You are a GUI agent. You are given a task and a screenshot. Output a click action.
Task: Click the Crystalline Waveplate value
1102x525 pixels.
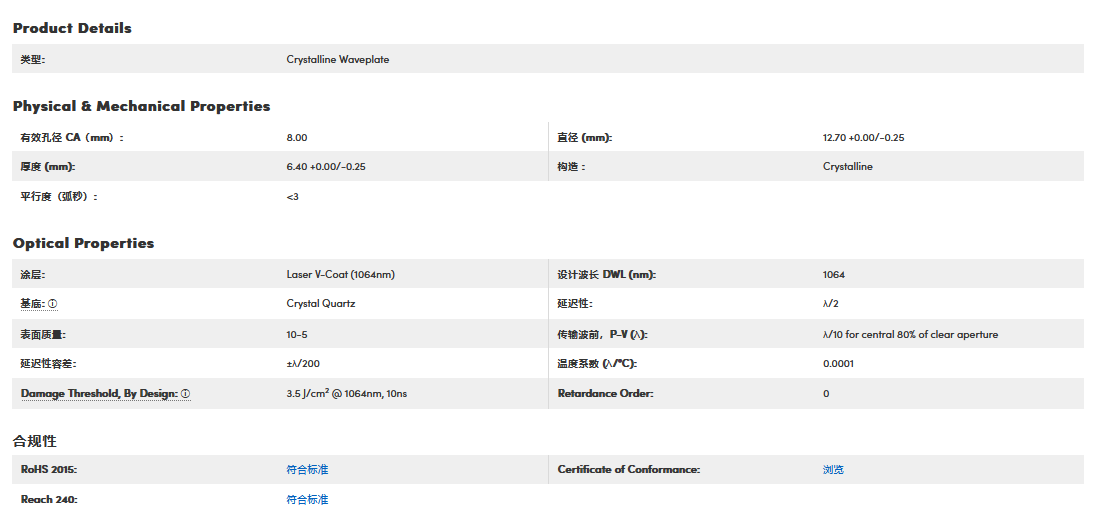pos(337,60)
